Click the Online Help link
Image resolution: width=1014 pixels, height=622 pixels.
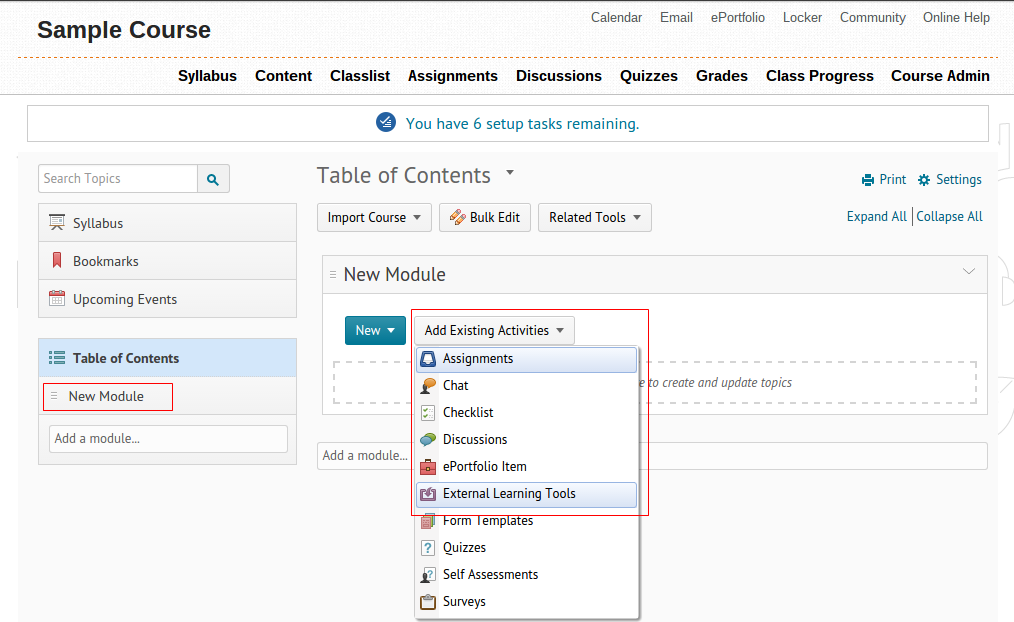click(956, 17)
